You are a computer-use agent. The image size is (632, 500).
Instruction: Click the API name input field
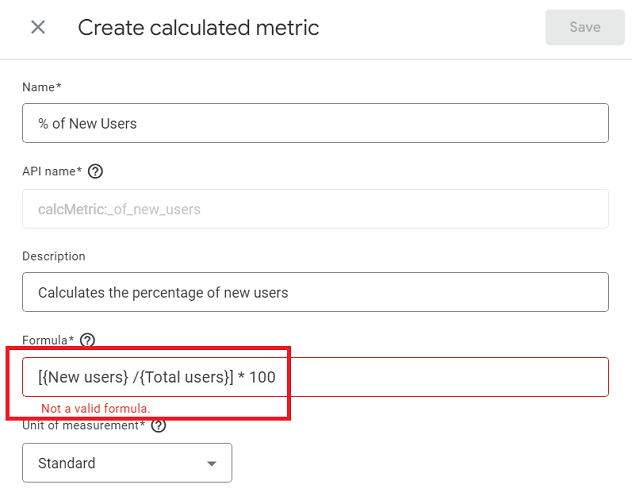[315, 209]
